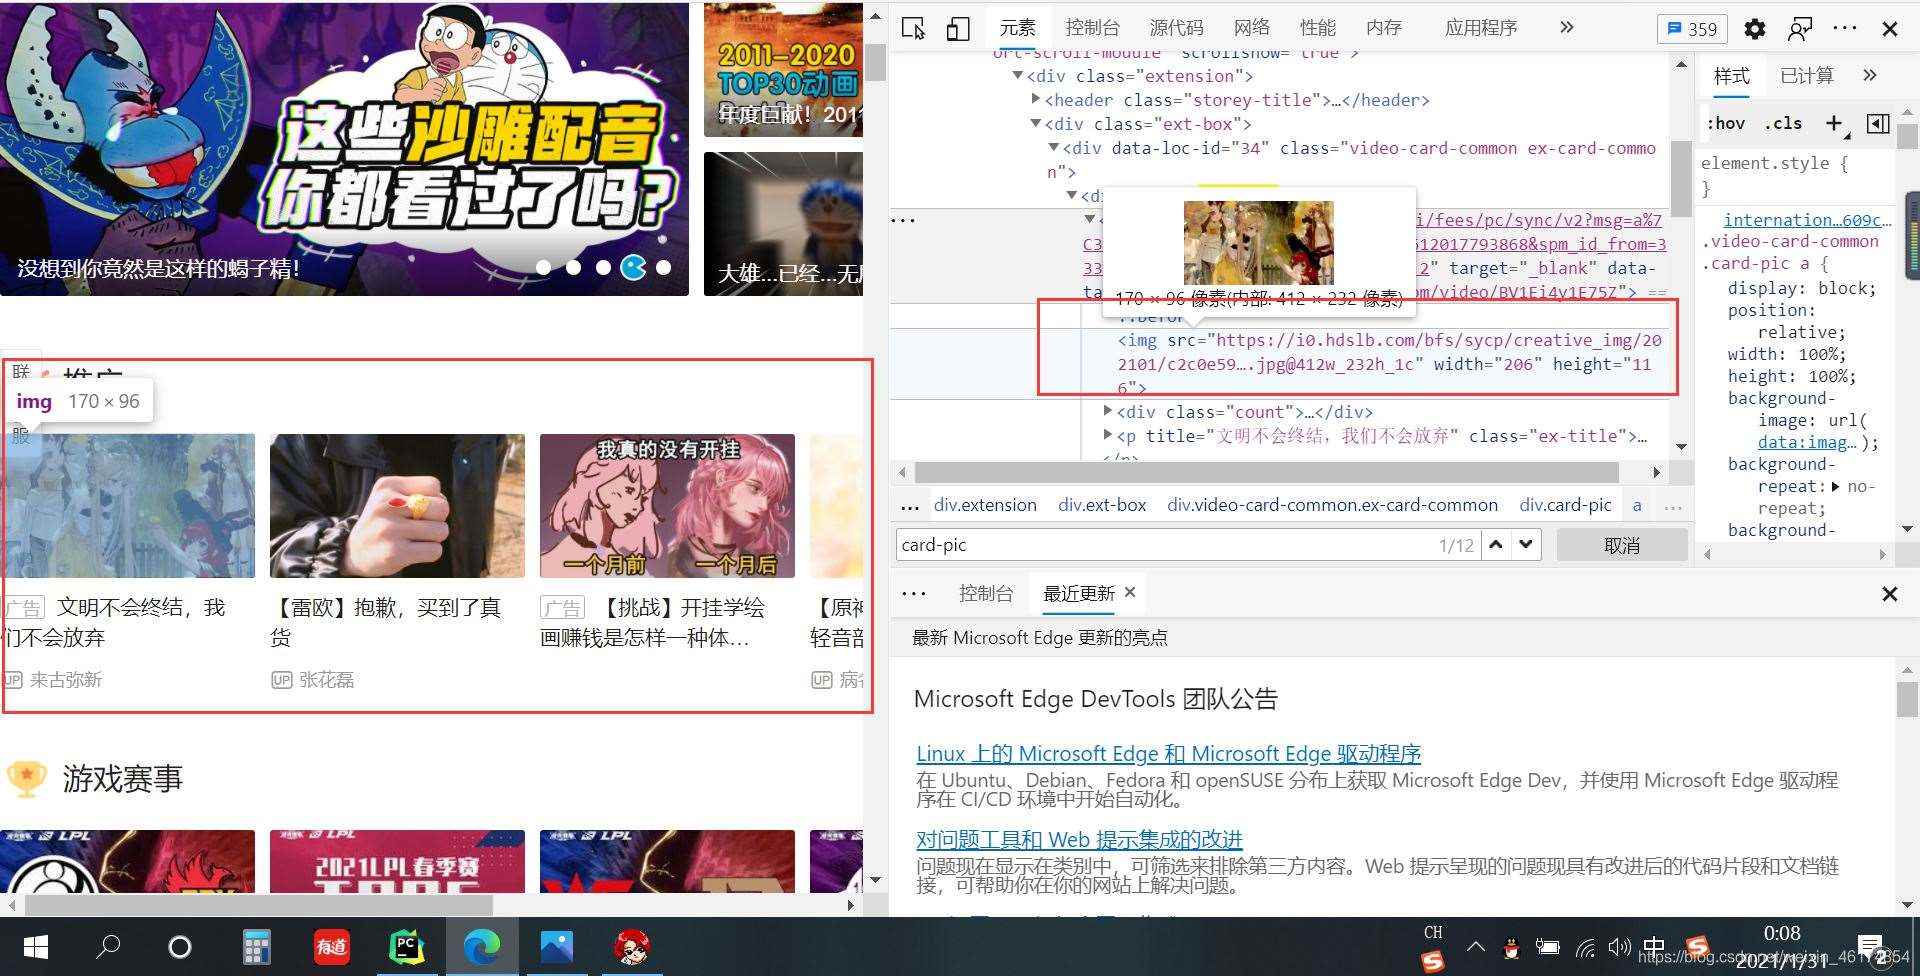The image size is (1920, 976).
Task: Click the feedback icon in DevTools toolbar
Action: [1799, 28]
